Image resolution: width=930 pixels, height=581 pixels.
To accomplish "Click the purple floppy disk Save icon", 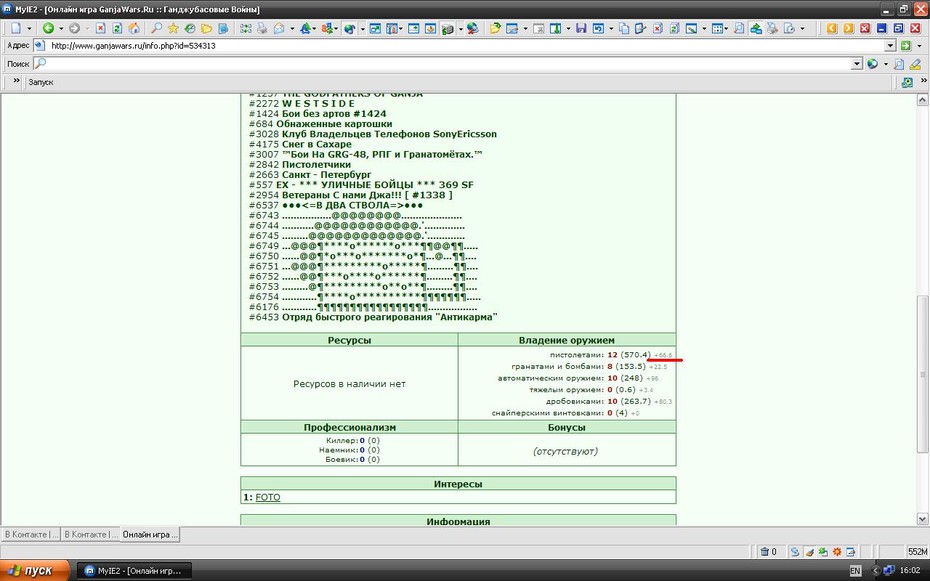I will click(581, 28).
